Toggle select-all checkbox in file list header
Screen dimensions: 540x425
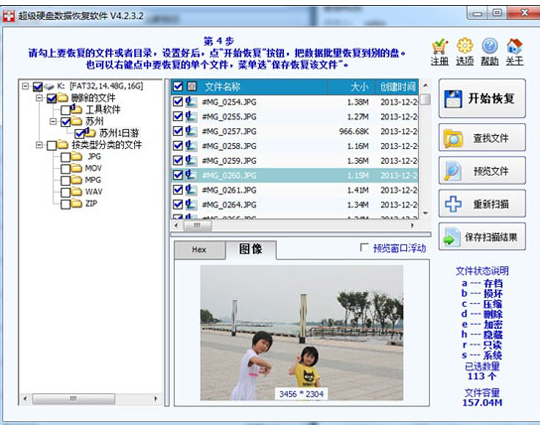click(x=178, y=86)
